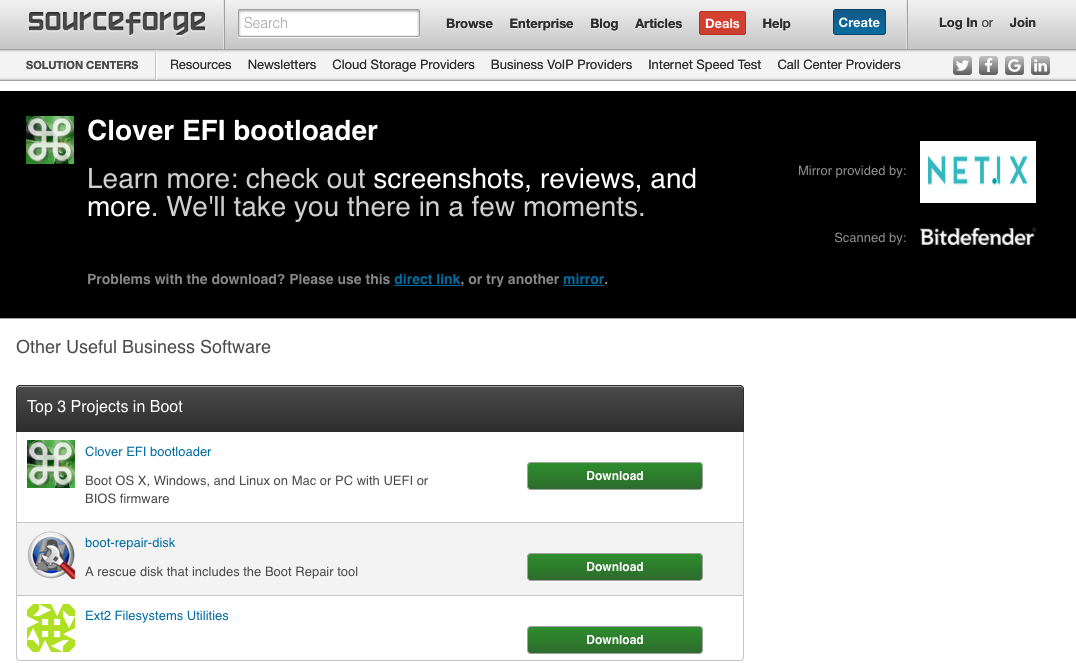Open the Ext2 Filesystems Utilities link

coord(156,616)
